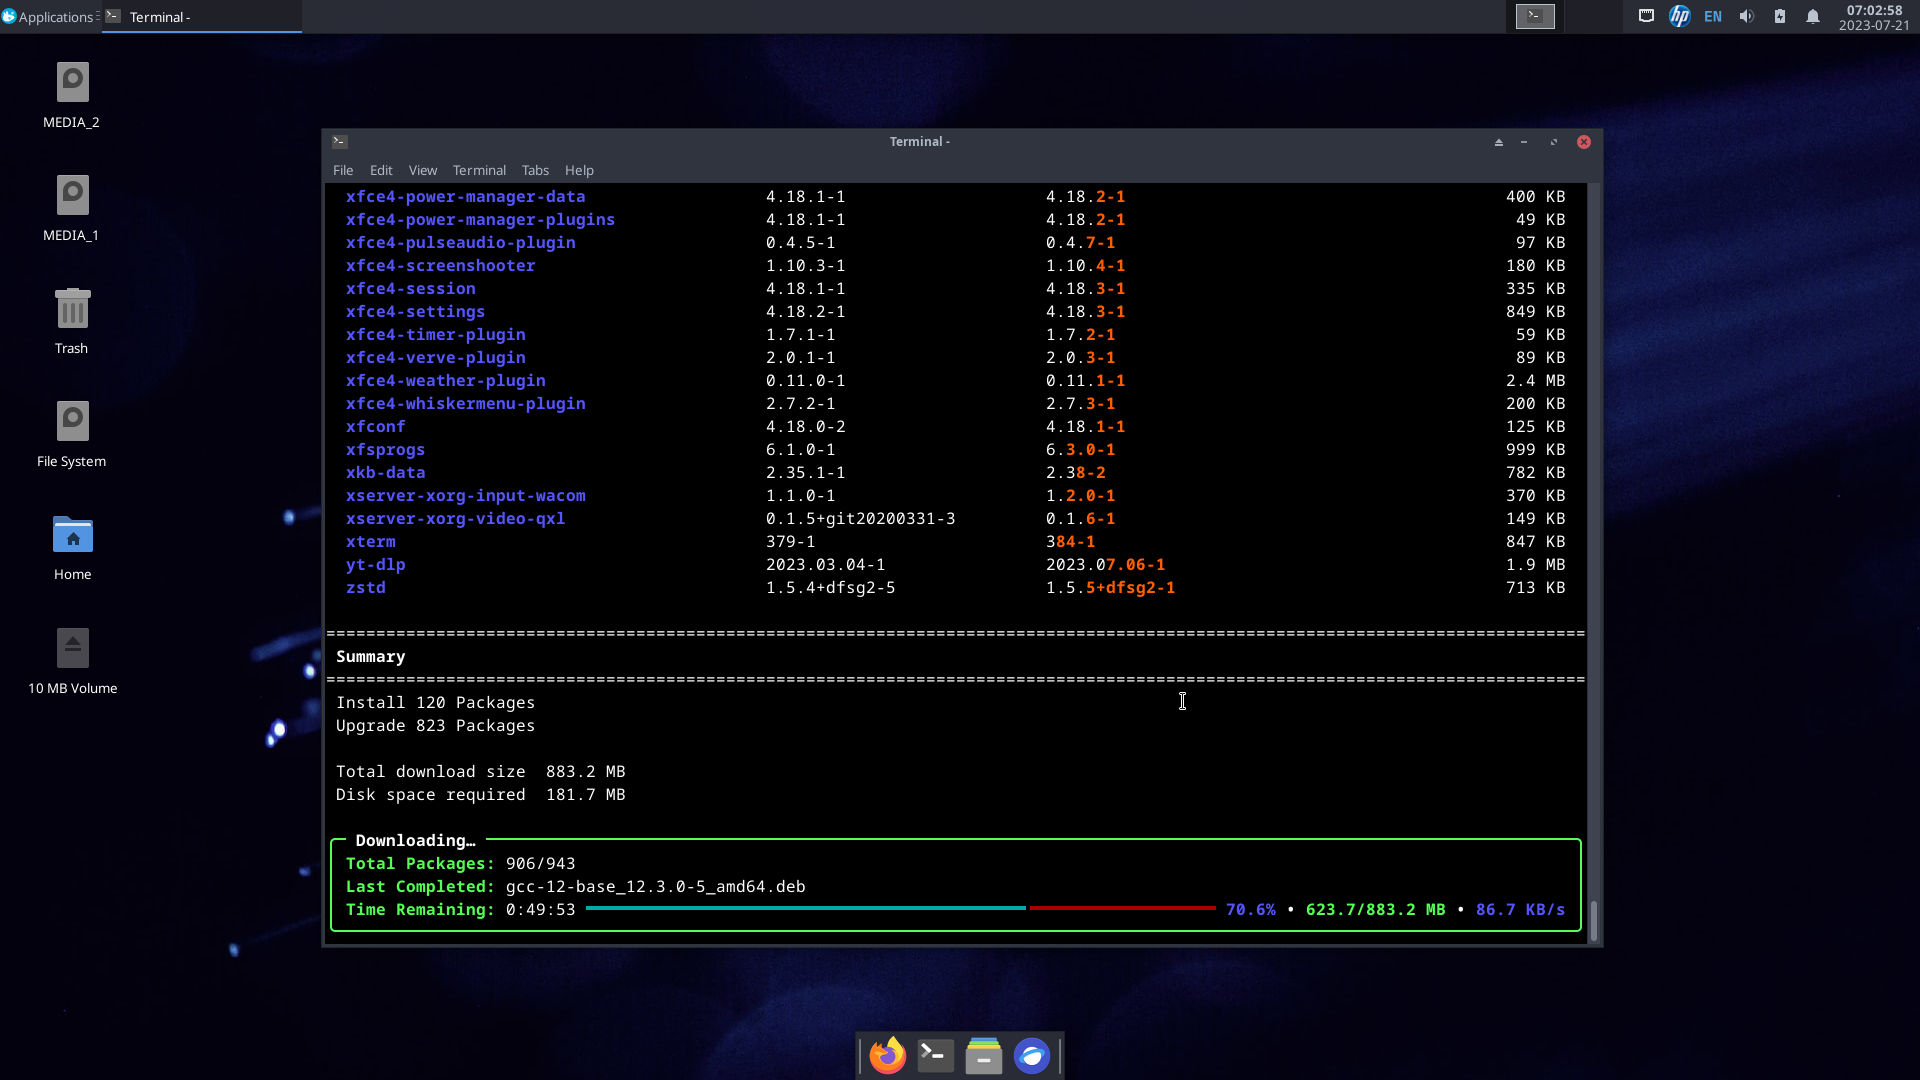
Task: Open terminal emulator from the dock
Action: tap(935, 1055)
